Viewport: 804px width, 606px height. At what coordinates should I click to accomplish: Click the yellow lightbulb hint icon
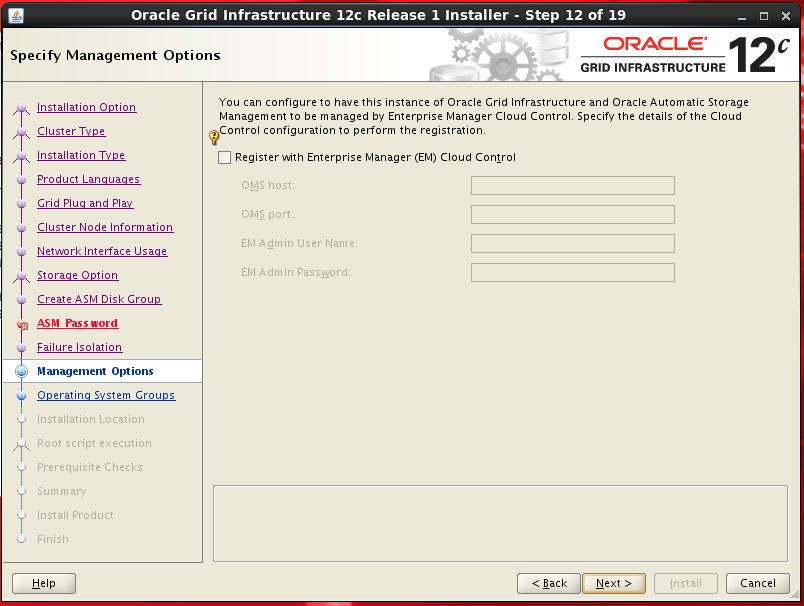[x=214, y=137]
